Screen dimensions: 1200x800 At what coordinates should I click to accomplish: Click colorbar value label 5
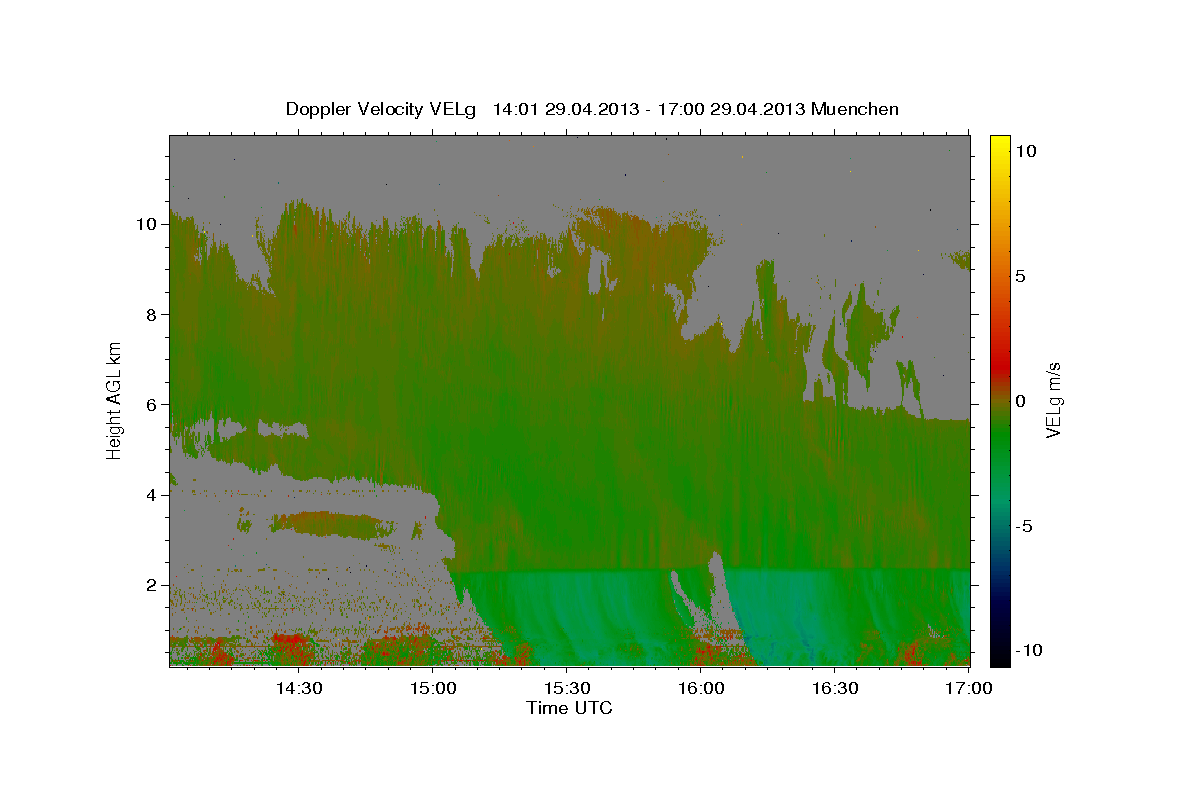click(x=1020, y=276)
